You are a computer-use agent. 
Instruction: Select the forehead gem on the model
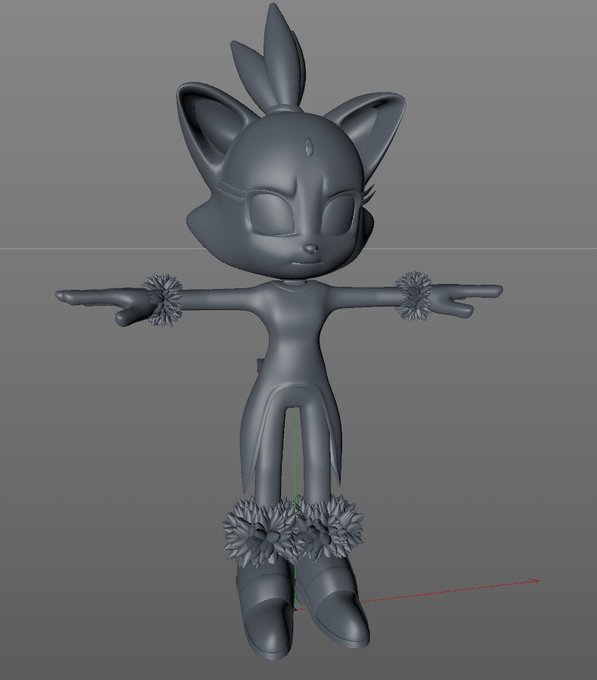coord(307,147)
